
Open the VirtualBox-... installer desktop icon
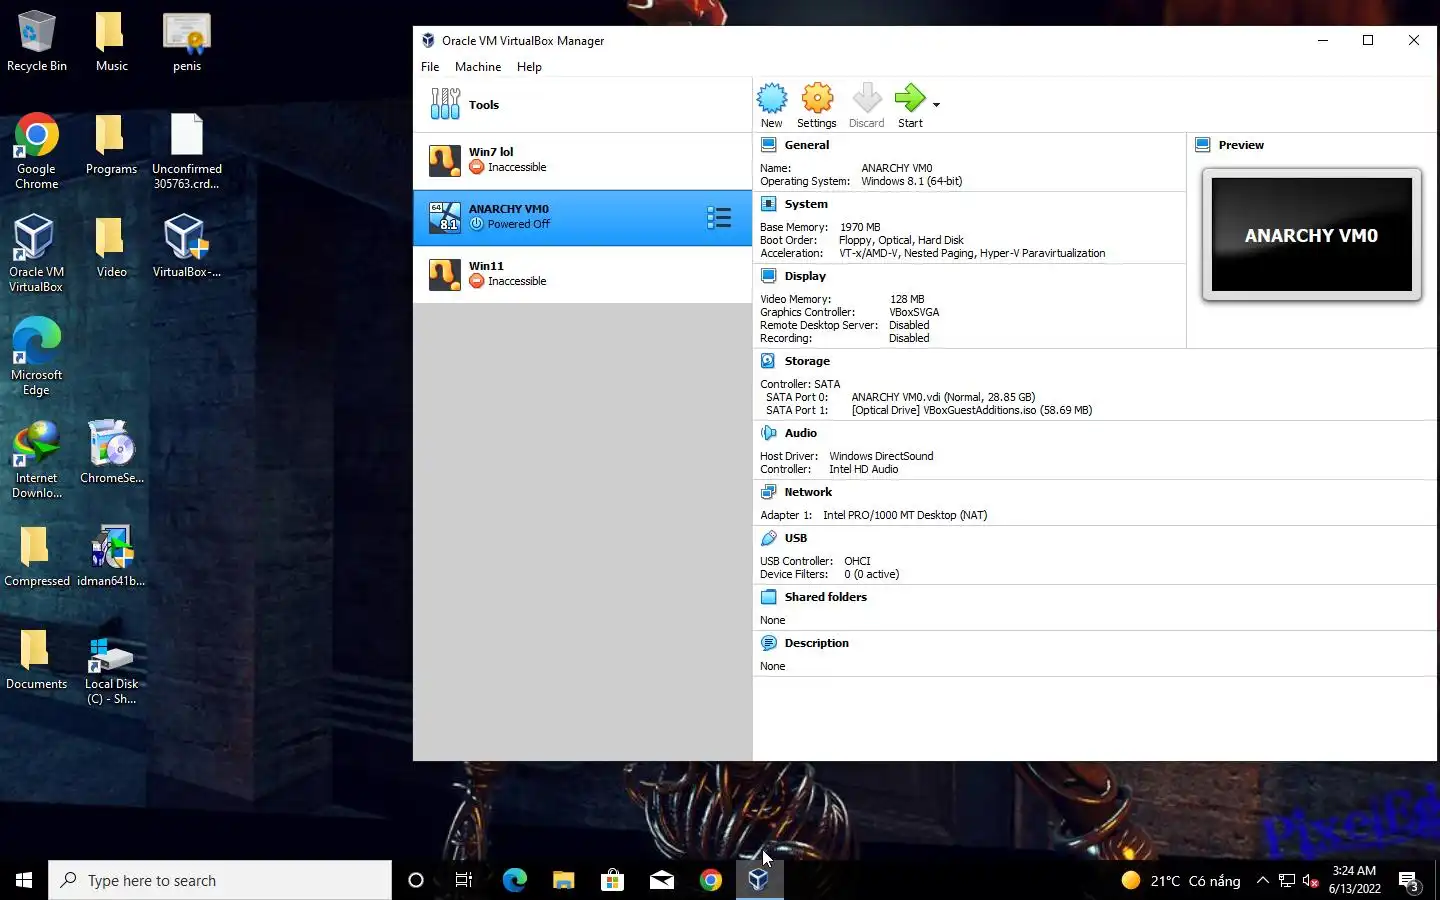click(x=186, y=247)
